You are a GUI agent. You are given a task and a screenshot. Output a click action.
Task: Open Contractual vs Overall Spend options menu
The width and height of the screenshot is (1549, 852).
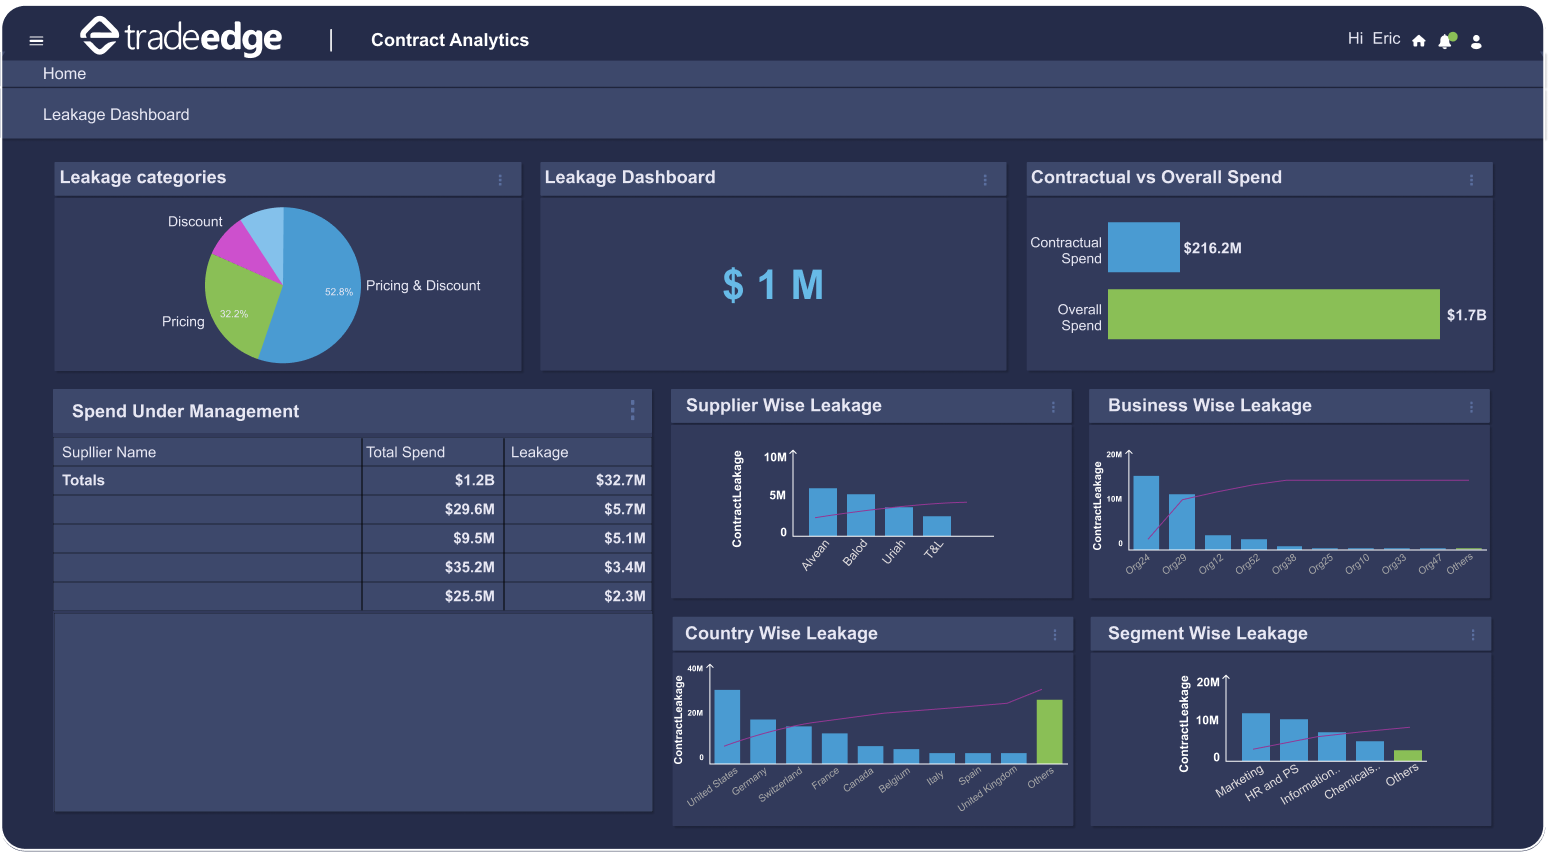(x=1471, y=180)
